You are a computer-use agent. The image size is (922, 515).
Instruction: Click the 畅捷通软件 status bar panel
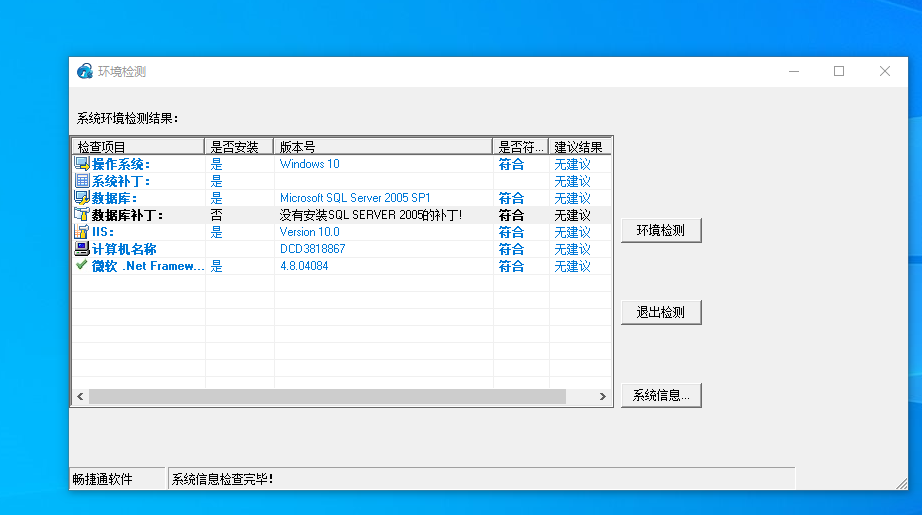[118, 479]
